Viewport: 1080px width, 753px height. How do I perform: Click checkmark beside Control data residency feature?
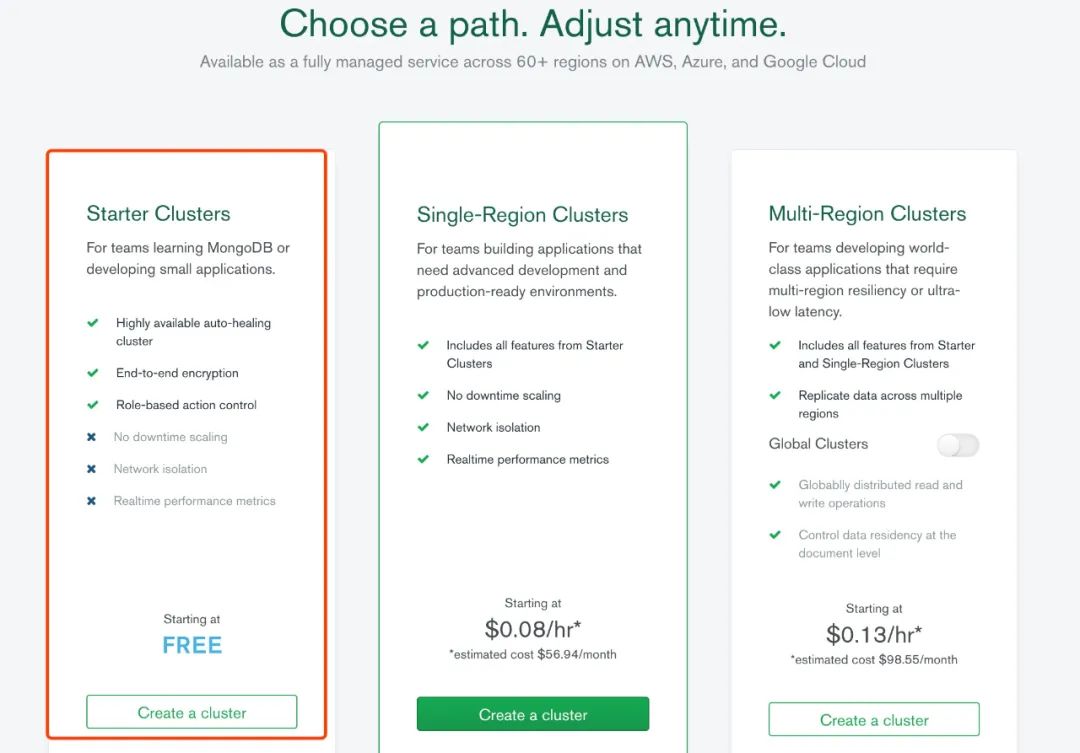click(x=775, y=535)
